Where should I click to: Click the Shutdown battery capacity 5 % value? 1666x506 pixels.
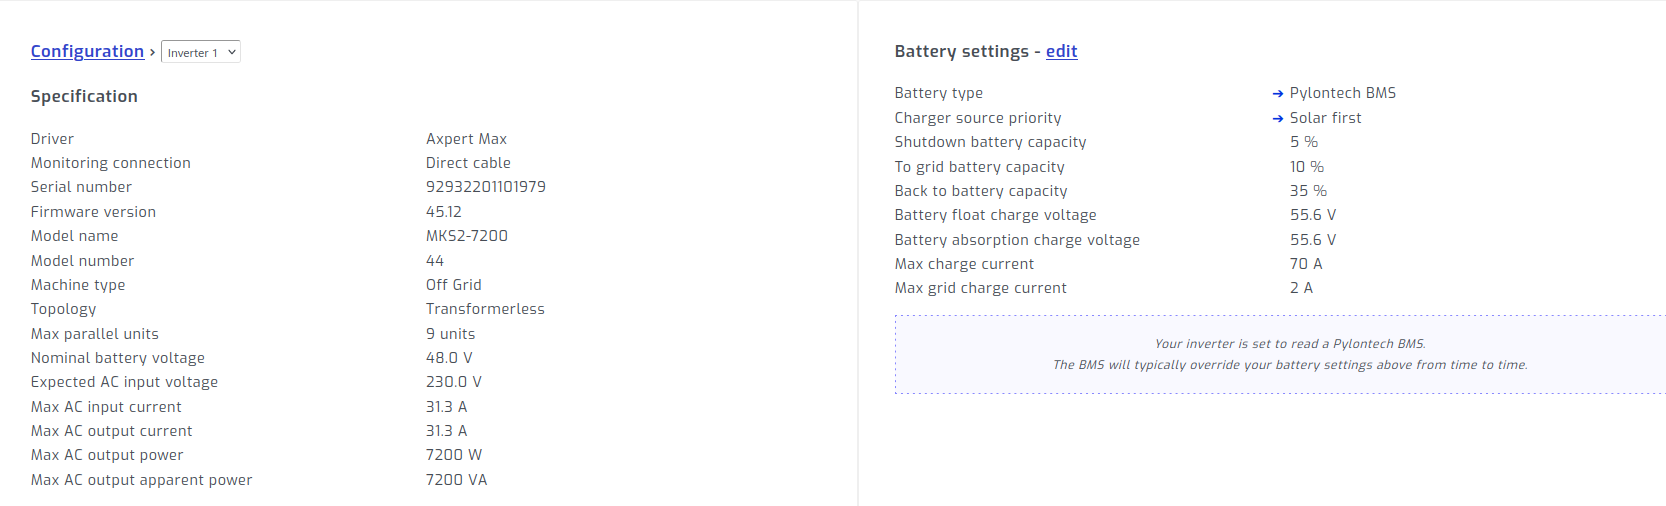[1304, 142]
